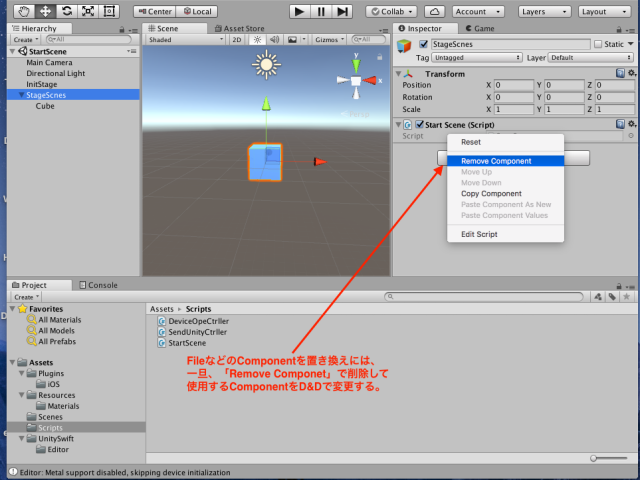Toggle the Start Scene script enabled checkbox
Viewport: 640px width, 480px height.
[419, 124]
